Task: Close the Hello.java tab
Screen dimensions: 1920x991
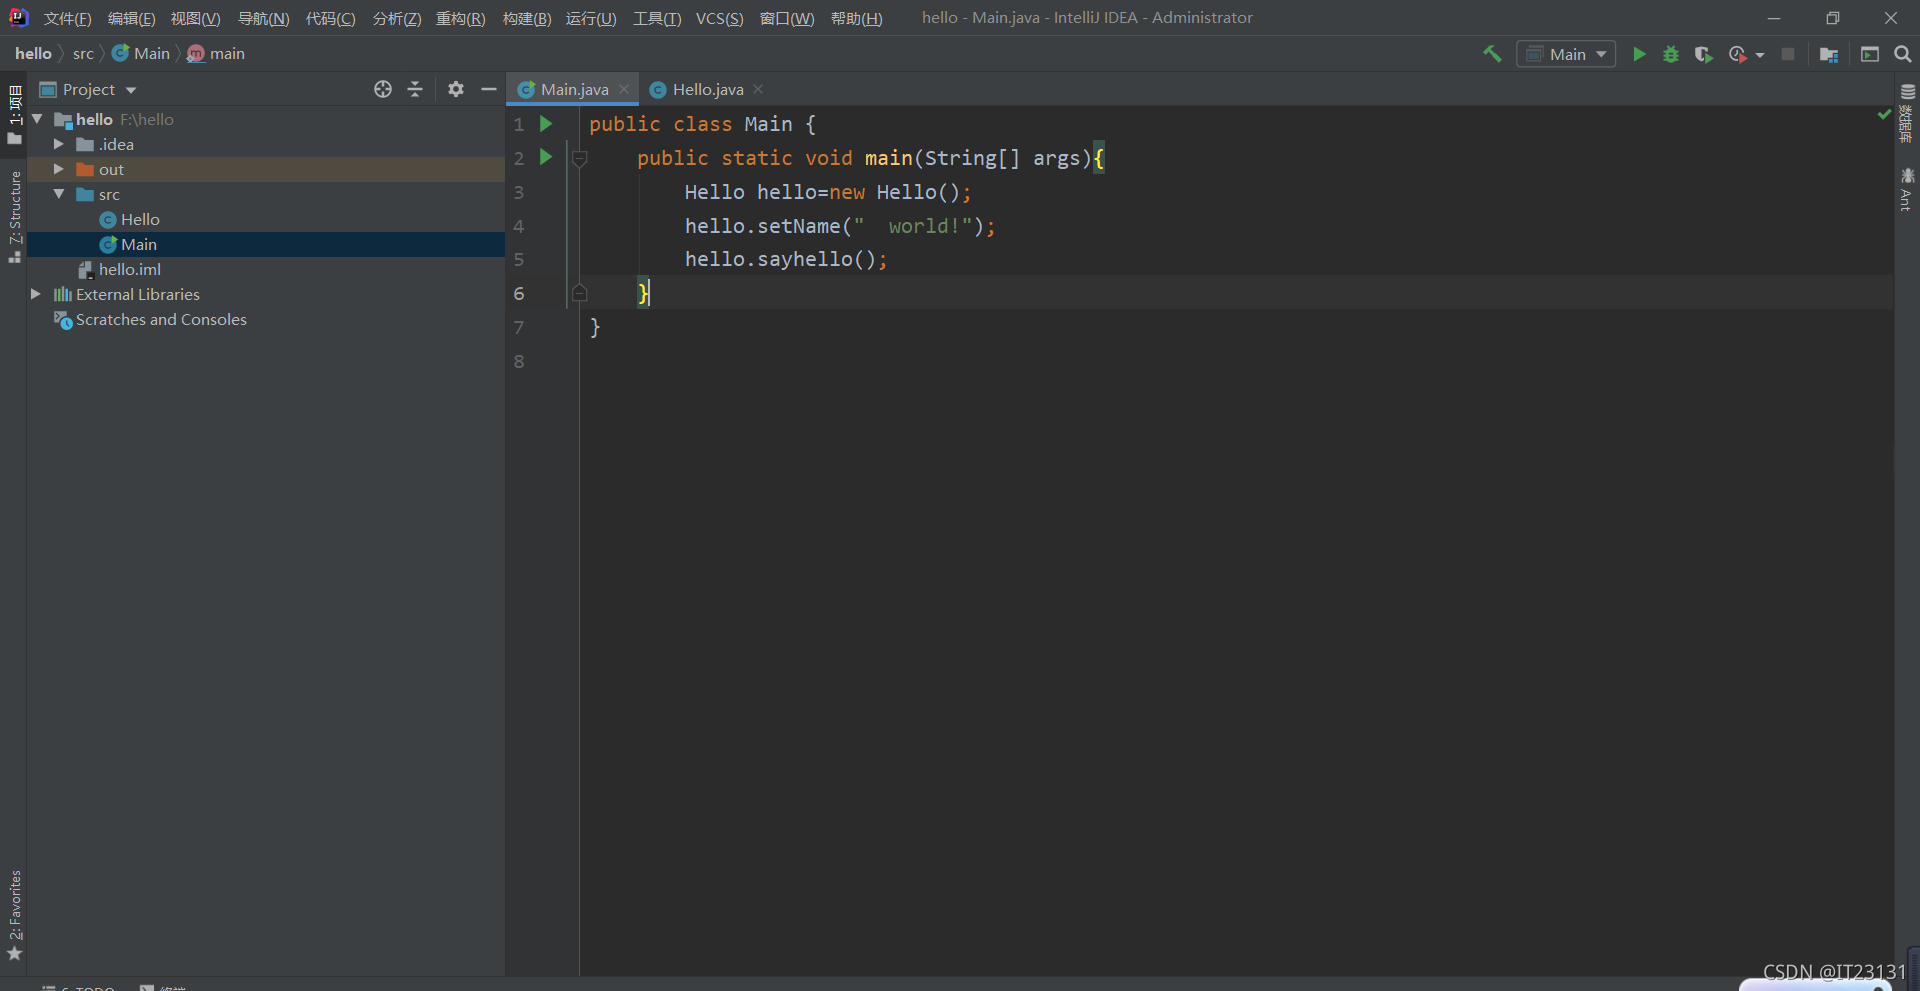Action: (x=758, y=89)
